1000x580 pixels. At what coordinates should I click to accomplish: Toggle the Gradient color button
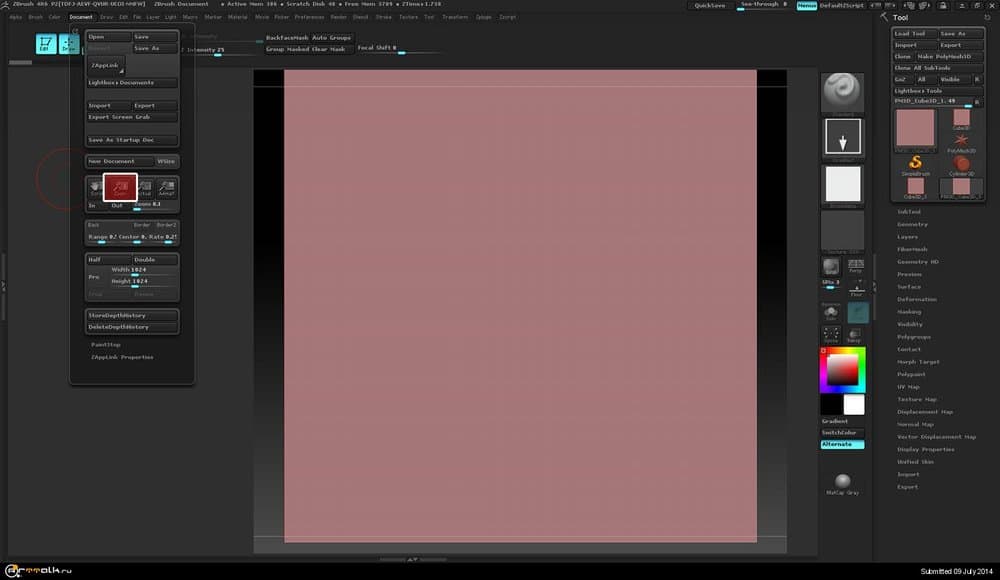(842, 421)
